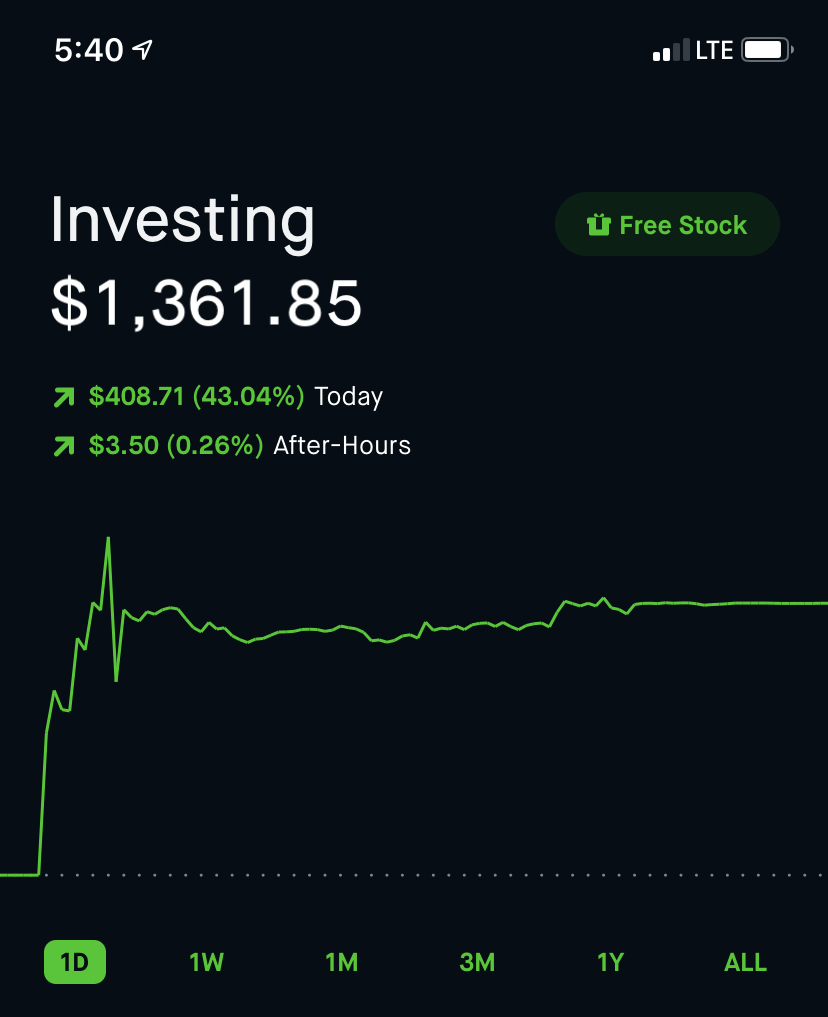Tap the green arrow beside After-Hours gain
The height and width of the screenshot is (1017, 828).
pos(64,446)
